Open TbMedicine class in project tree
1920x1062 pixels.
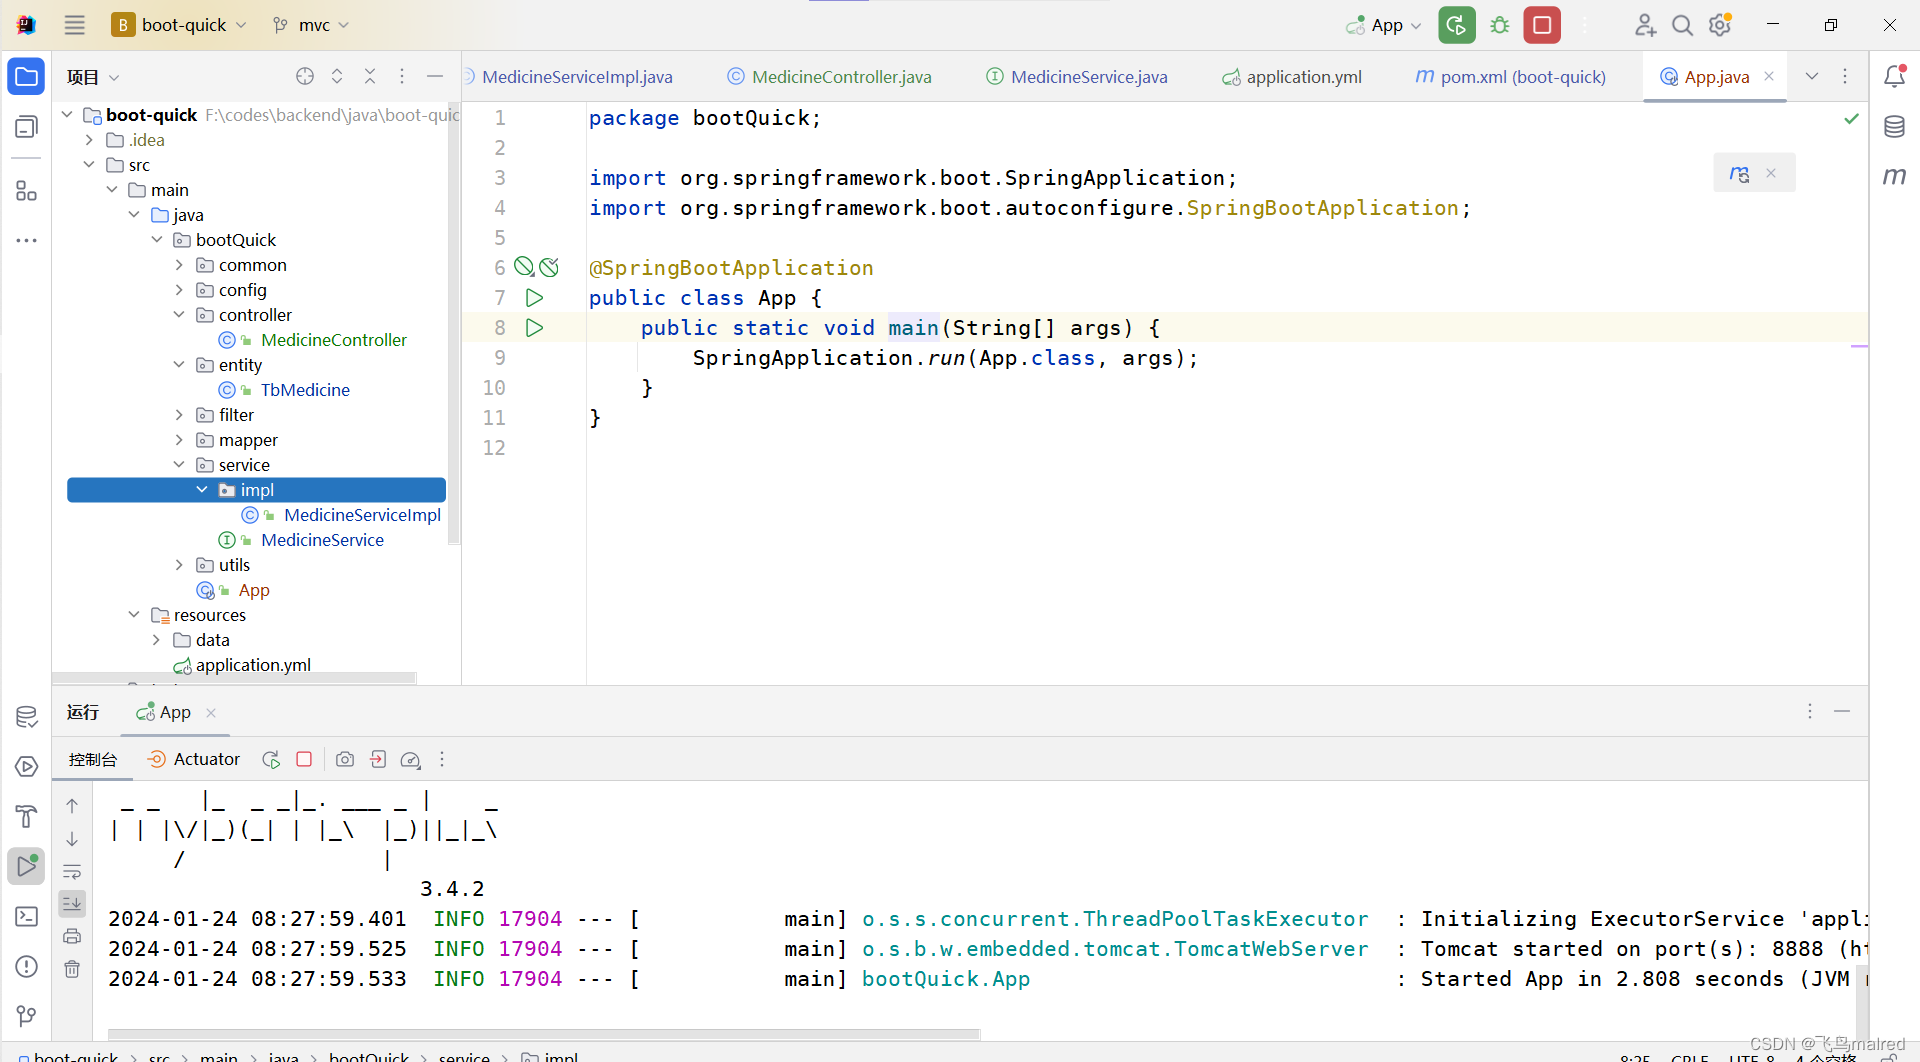pyautogui.click(x=305, y=390)
